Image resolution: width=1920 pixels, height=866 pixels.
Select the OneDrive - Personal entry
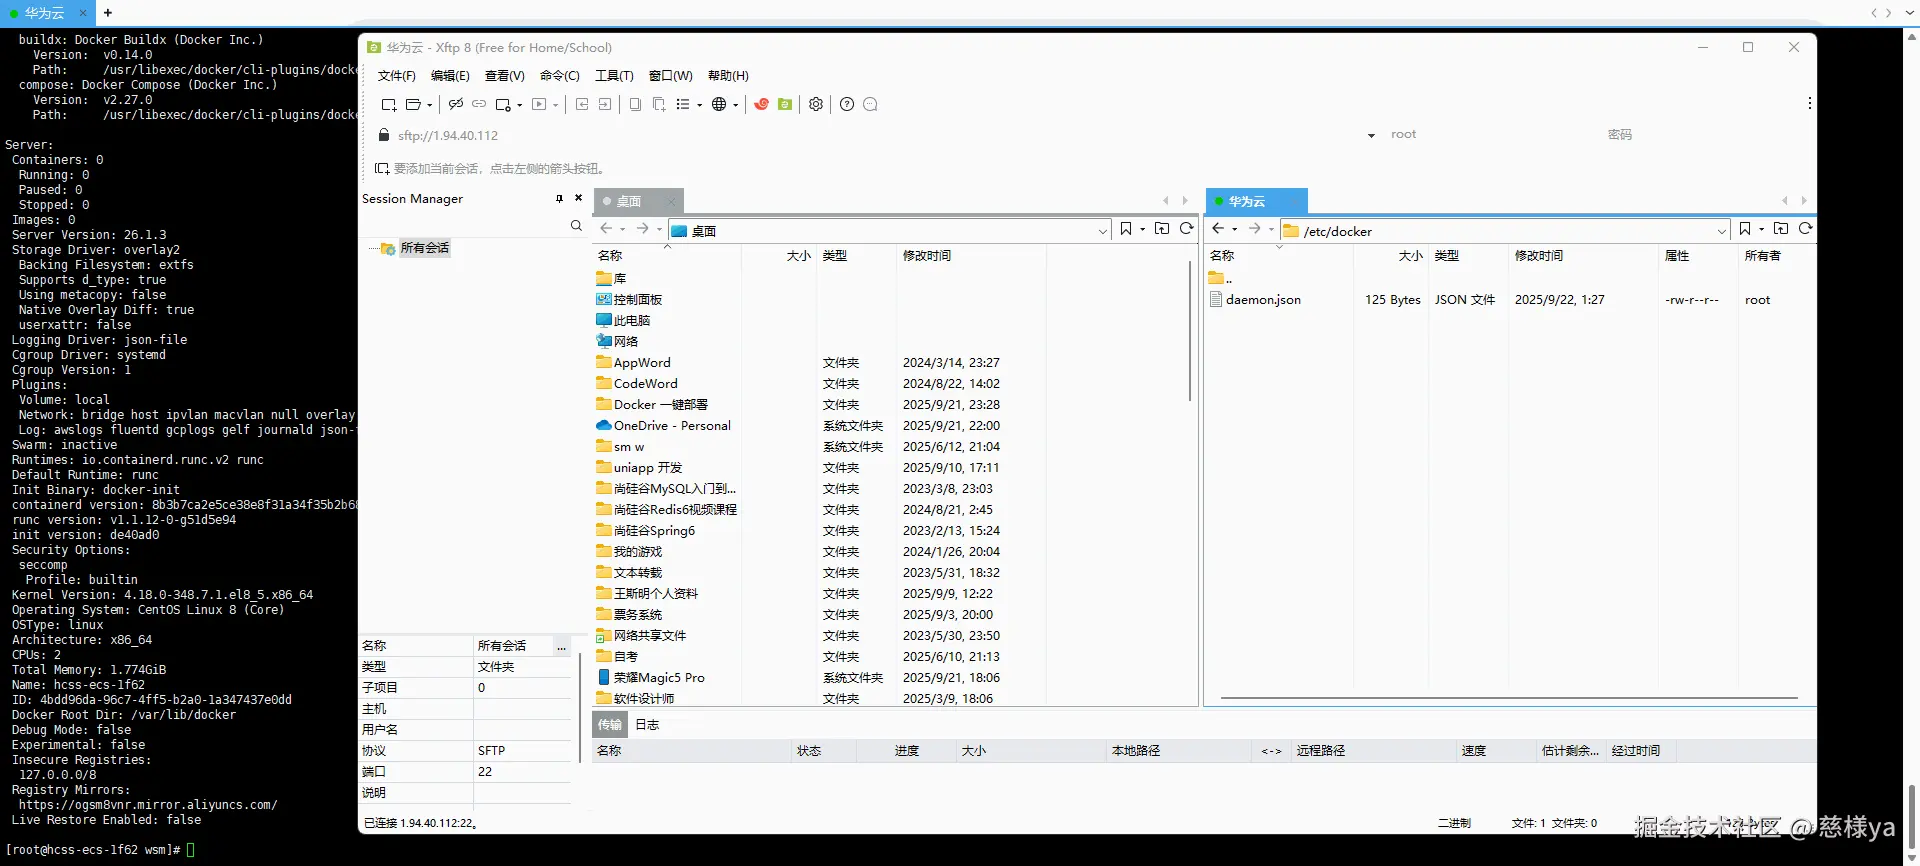pyautogui.click(x=672, y=426)
